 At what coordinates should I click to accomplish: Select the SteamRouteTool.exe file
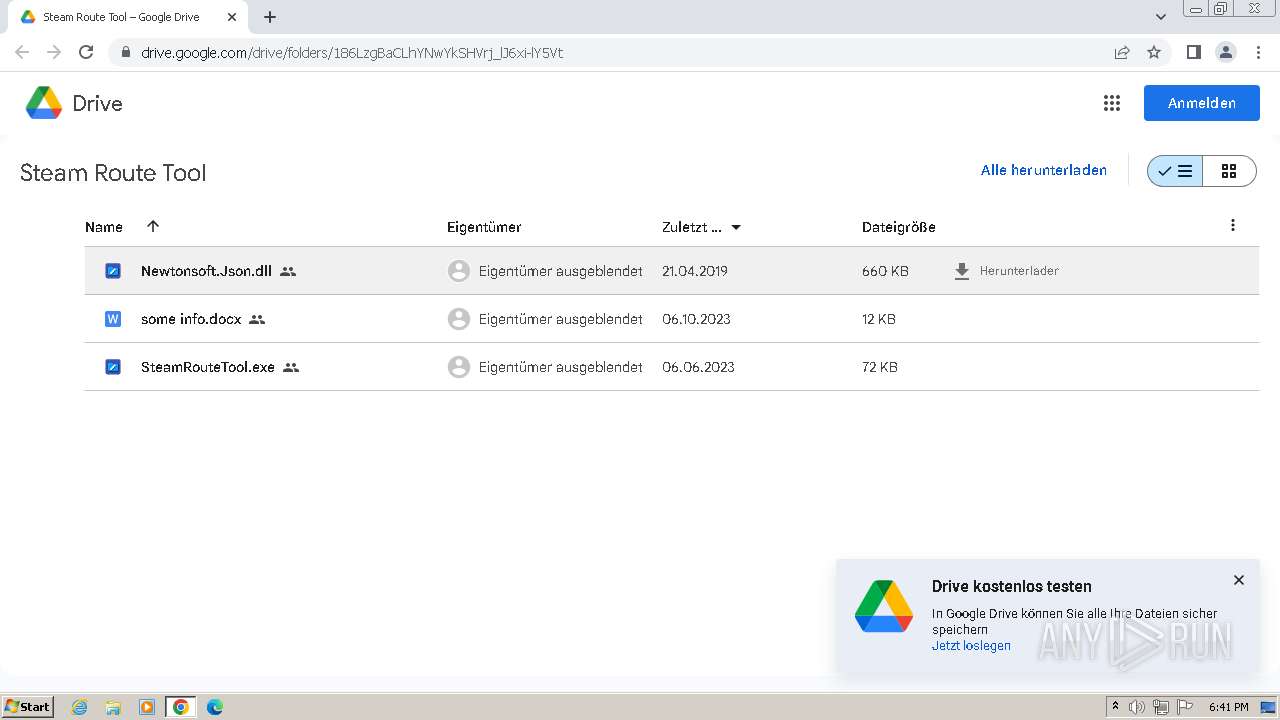(671, 367)
